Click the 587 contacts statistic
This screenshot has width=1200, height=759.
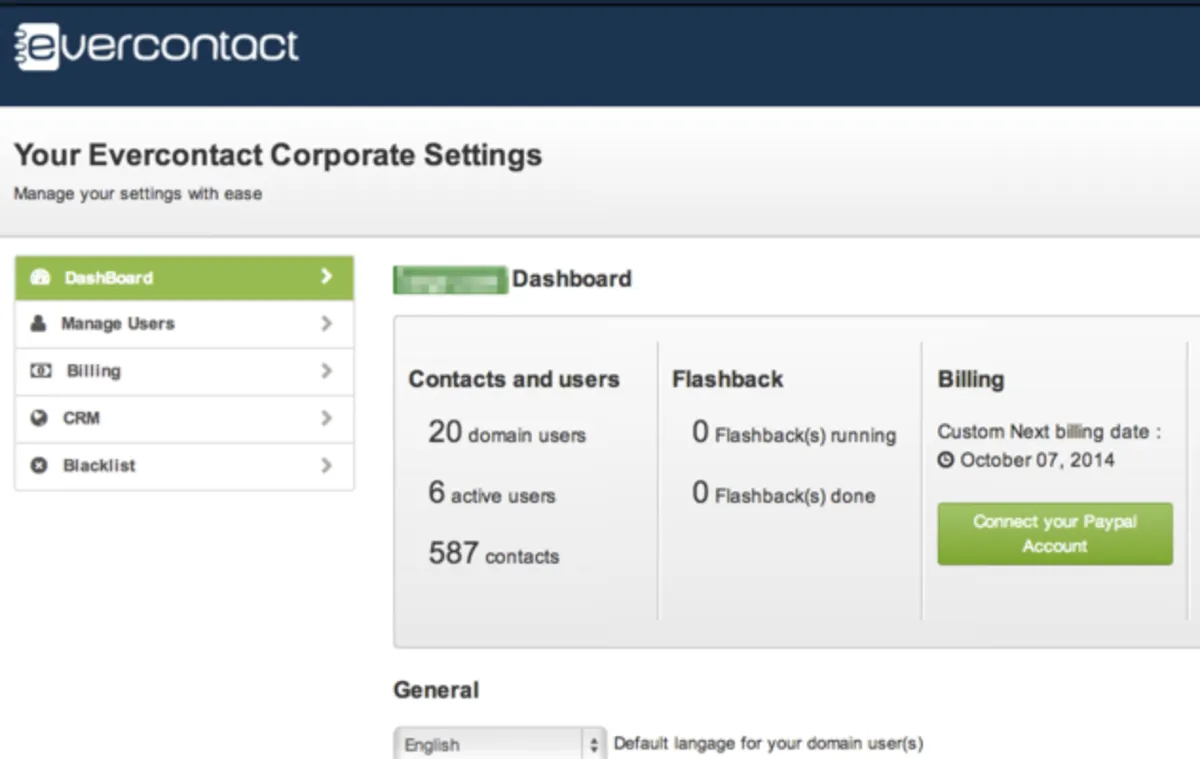pyautogui.click(x=493, y=554)
